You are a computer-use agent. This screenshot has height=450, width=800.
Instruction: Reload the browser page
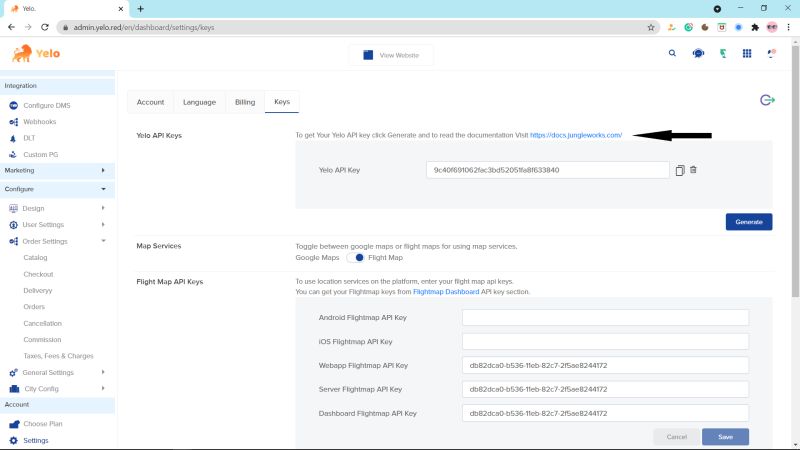click(45, 27)
